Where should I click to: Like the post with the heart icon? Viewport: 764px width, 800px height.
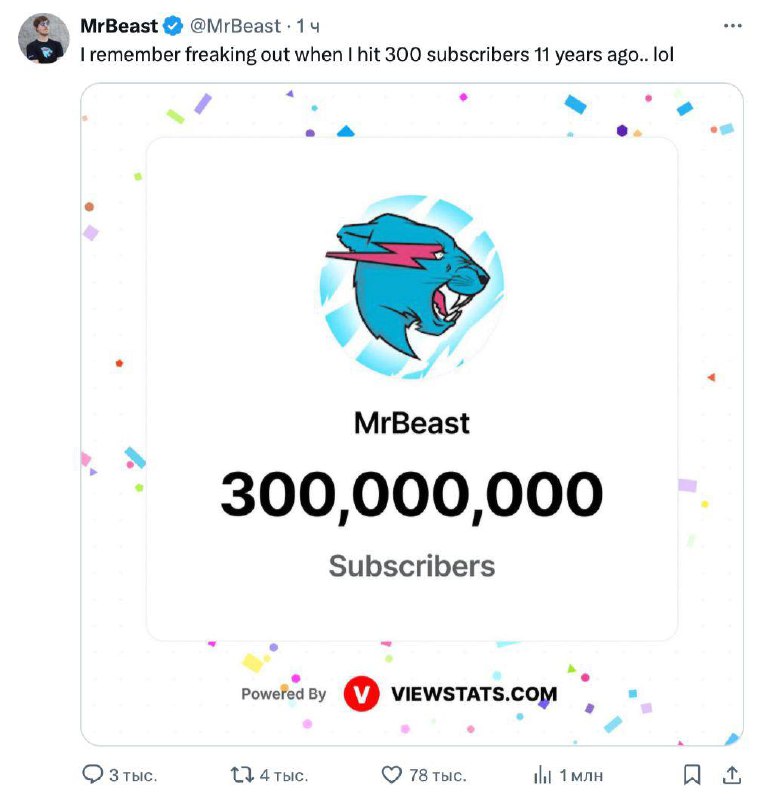click(x=393, y=775)
